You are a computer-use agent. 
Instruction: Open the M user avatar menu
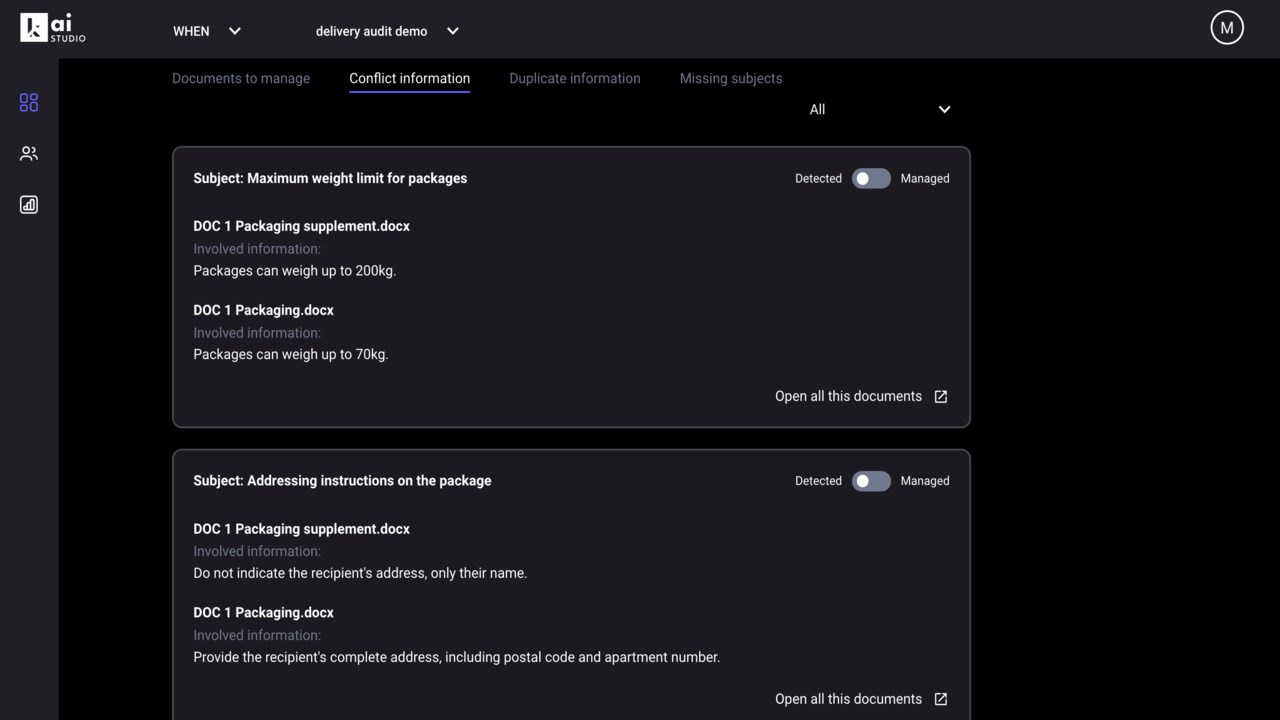point(1227,28)
